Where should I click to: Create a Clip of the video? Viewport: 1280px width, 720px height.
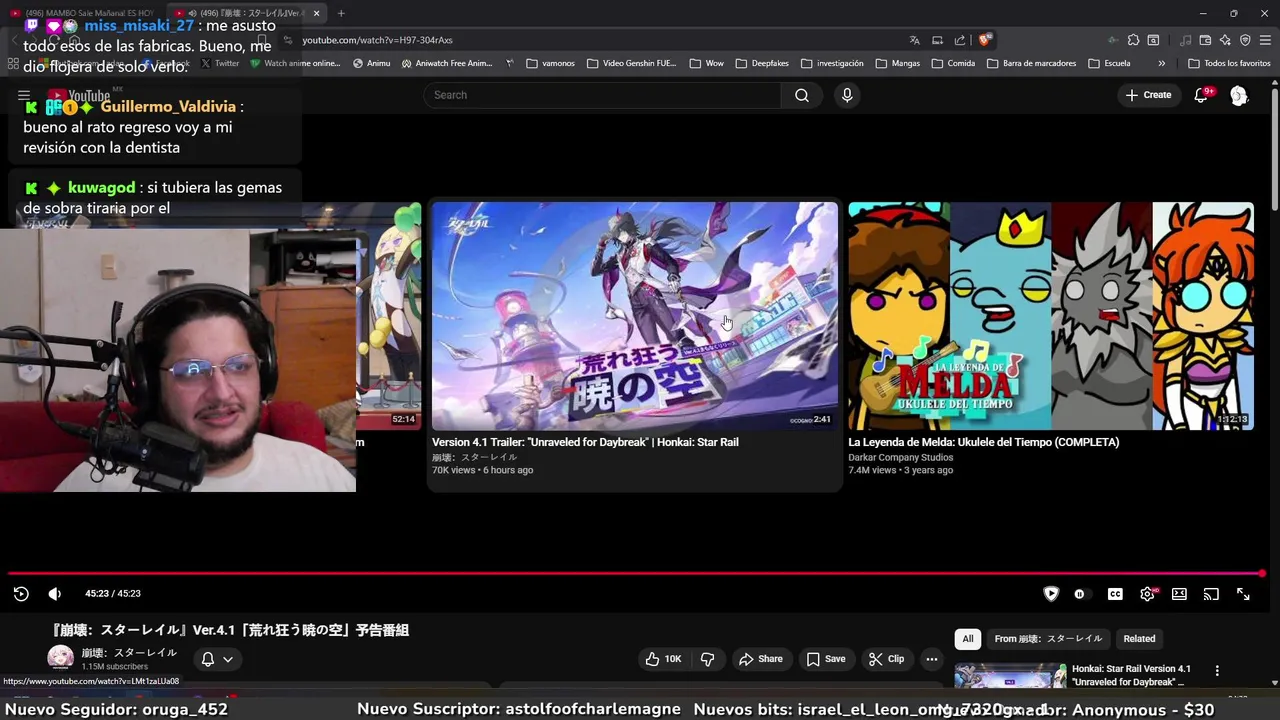(x=886, y=659)
